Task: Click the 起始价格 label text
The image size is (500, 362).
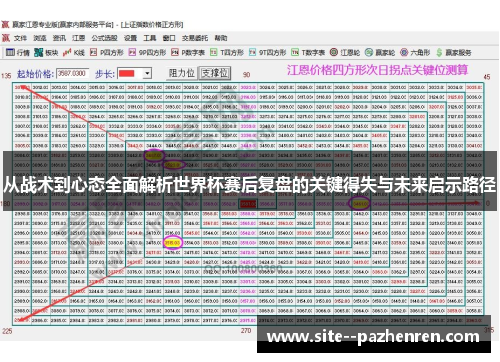Action: tap(35, 74)
